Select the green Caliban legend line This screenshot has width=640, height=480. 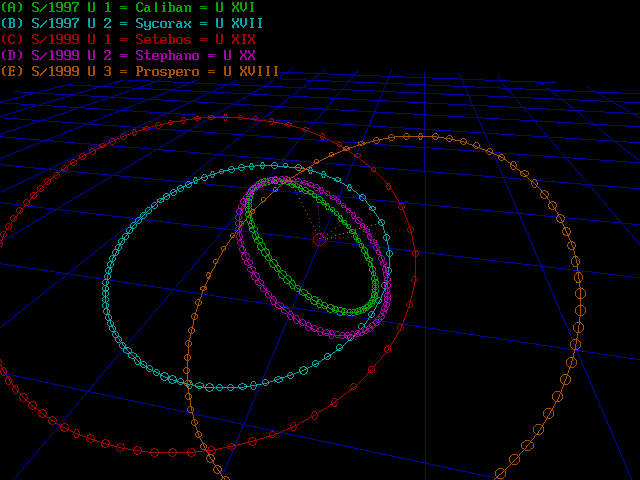click(128, 7)
